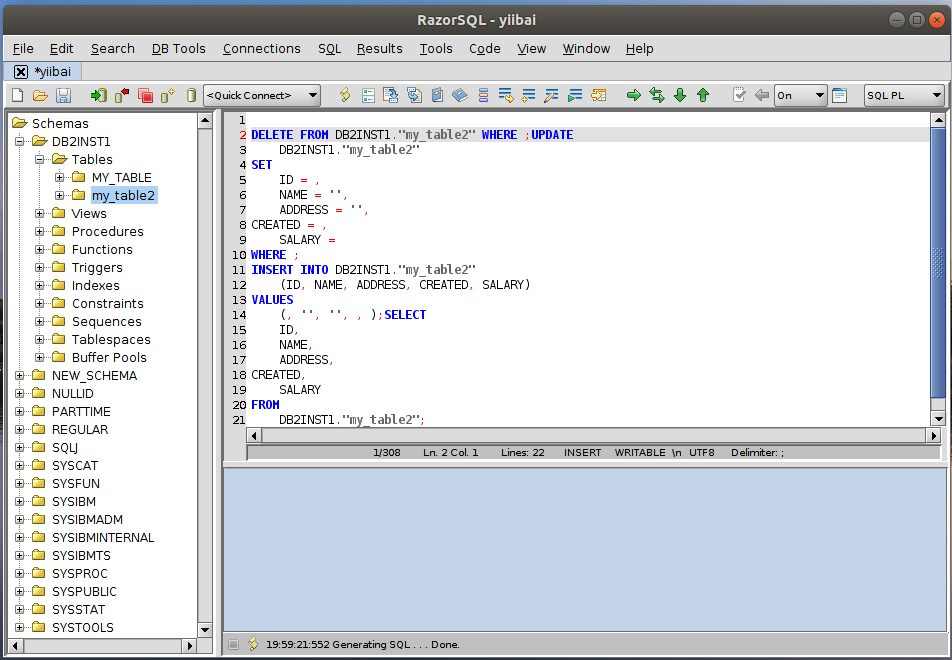Click the red overlapping squares icon
Image resolution: width=952 pixels, height=660 pixels.
pos(145,95)
